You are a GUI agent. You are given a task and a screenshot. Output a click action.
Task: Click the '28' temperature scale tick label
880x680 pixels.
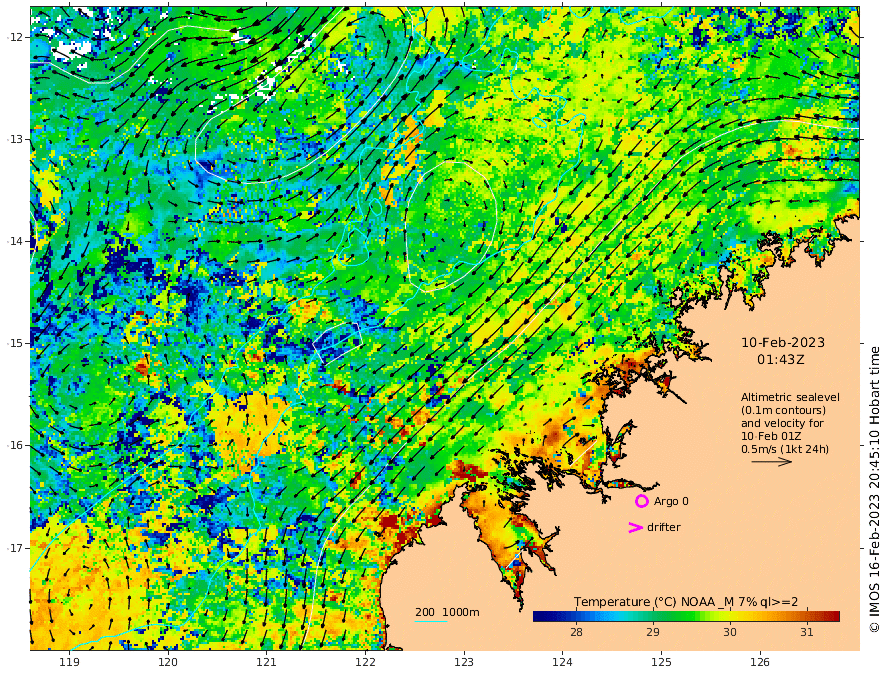point(576,632)
